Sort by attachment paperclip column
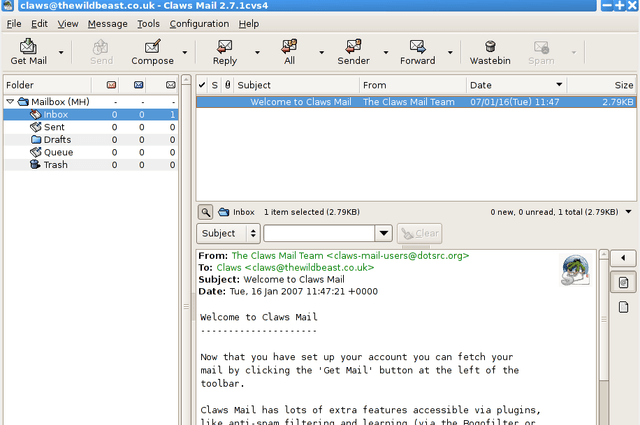This screenshot has height=425, width=640. [227, 85]
